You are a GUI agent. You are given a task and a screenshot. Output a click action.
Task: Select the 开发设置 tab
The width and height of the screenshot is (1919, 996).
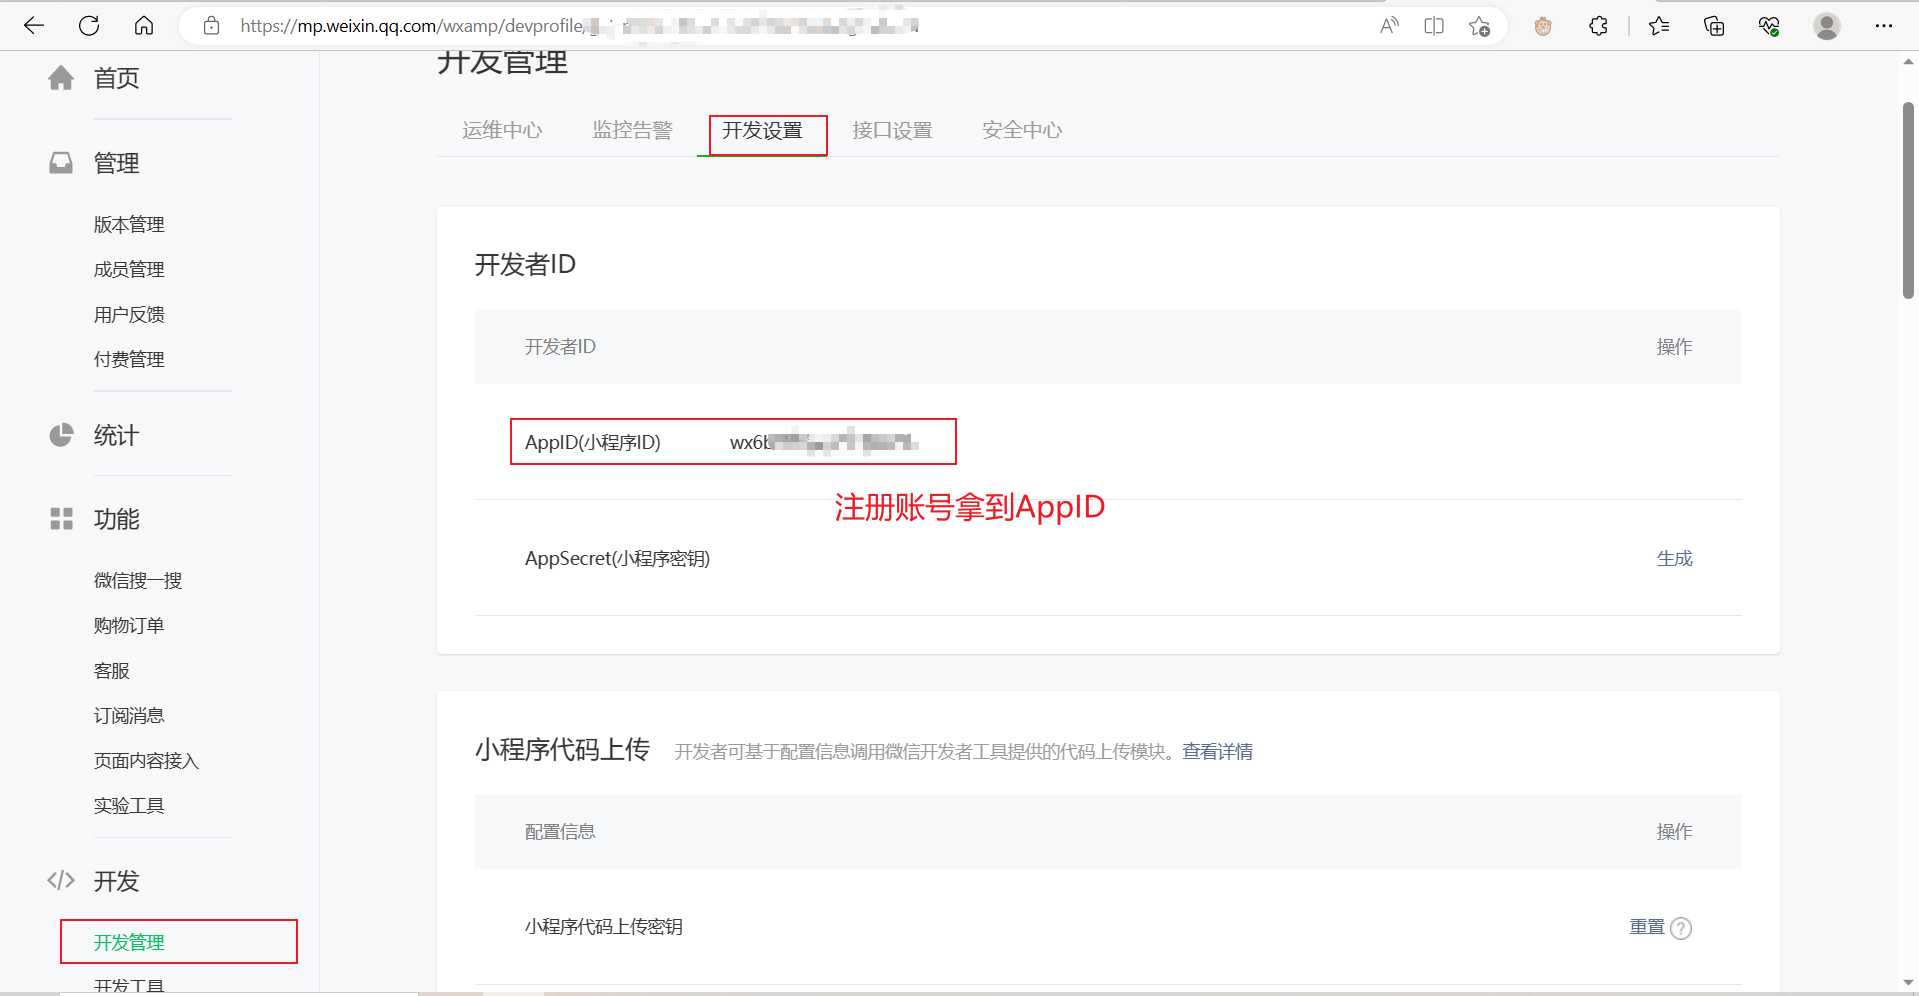(x=762, y=130)
